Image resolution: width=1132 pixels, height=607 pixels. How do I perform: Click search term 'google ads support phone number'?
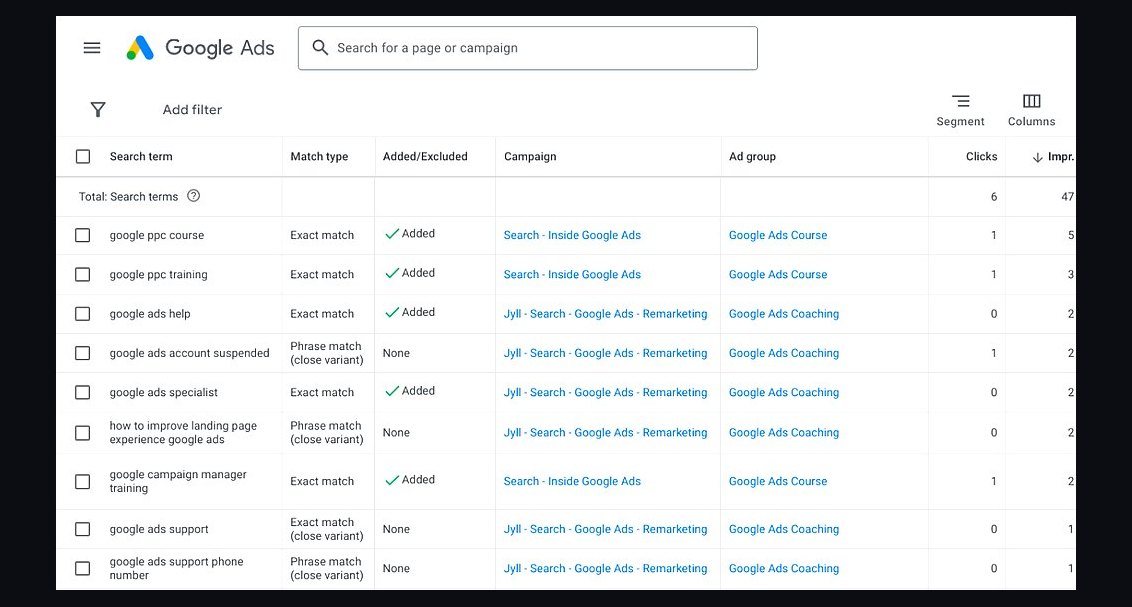coord(176,569)
